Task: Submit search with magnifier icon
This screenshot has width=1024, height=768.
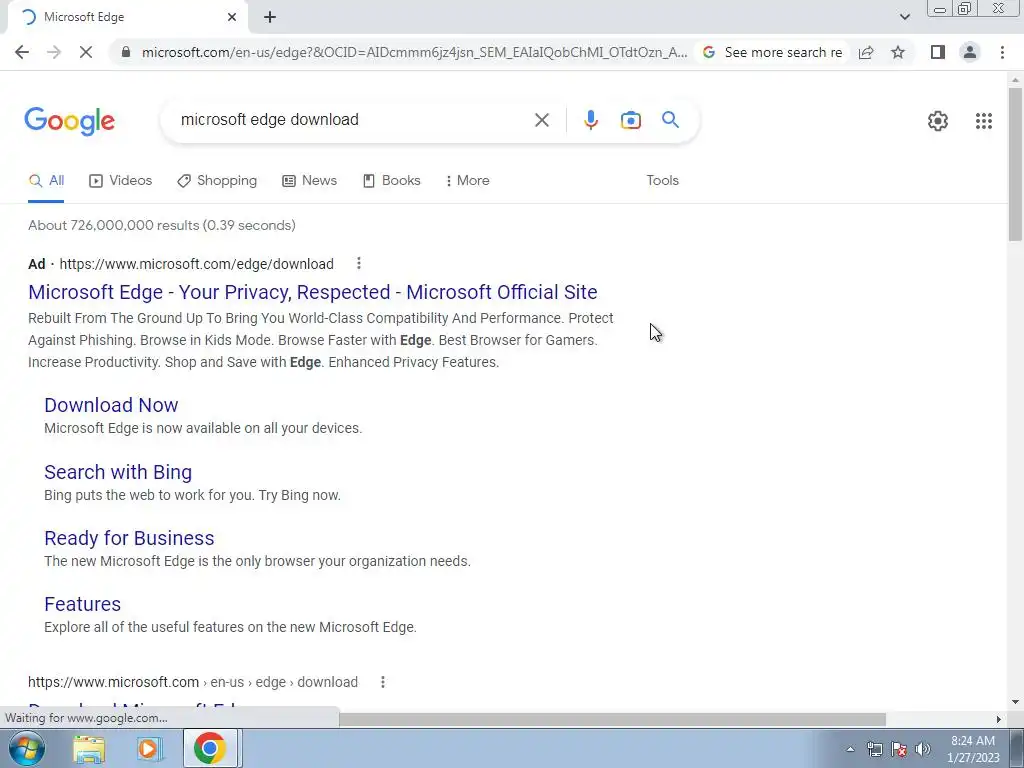Action: pos(670,120)
